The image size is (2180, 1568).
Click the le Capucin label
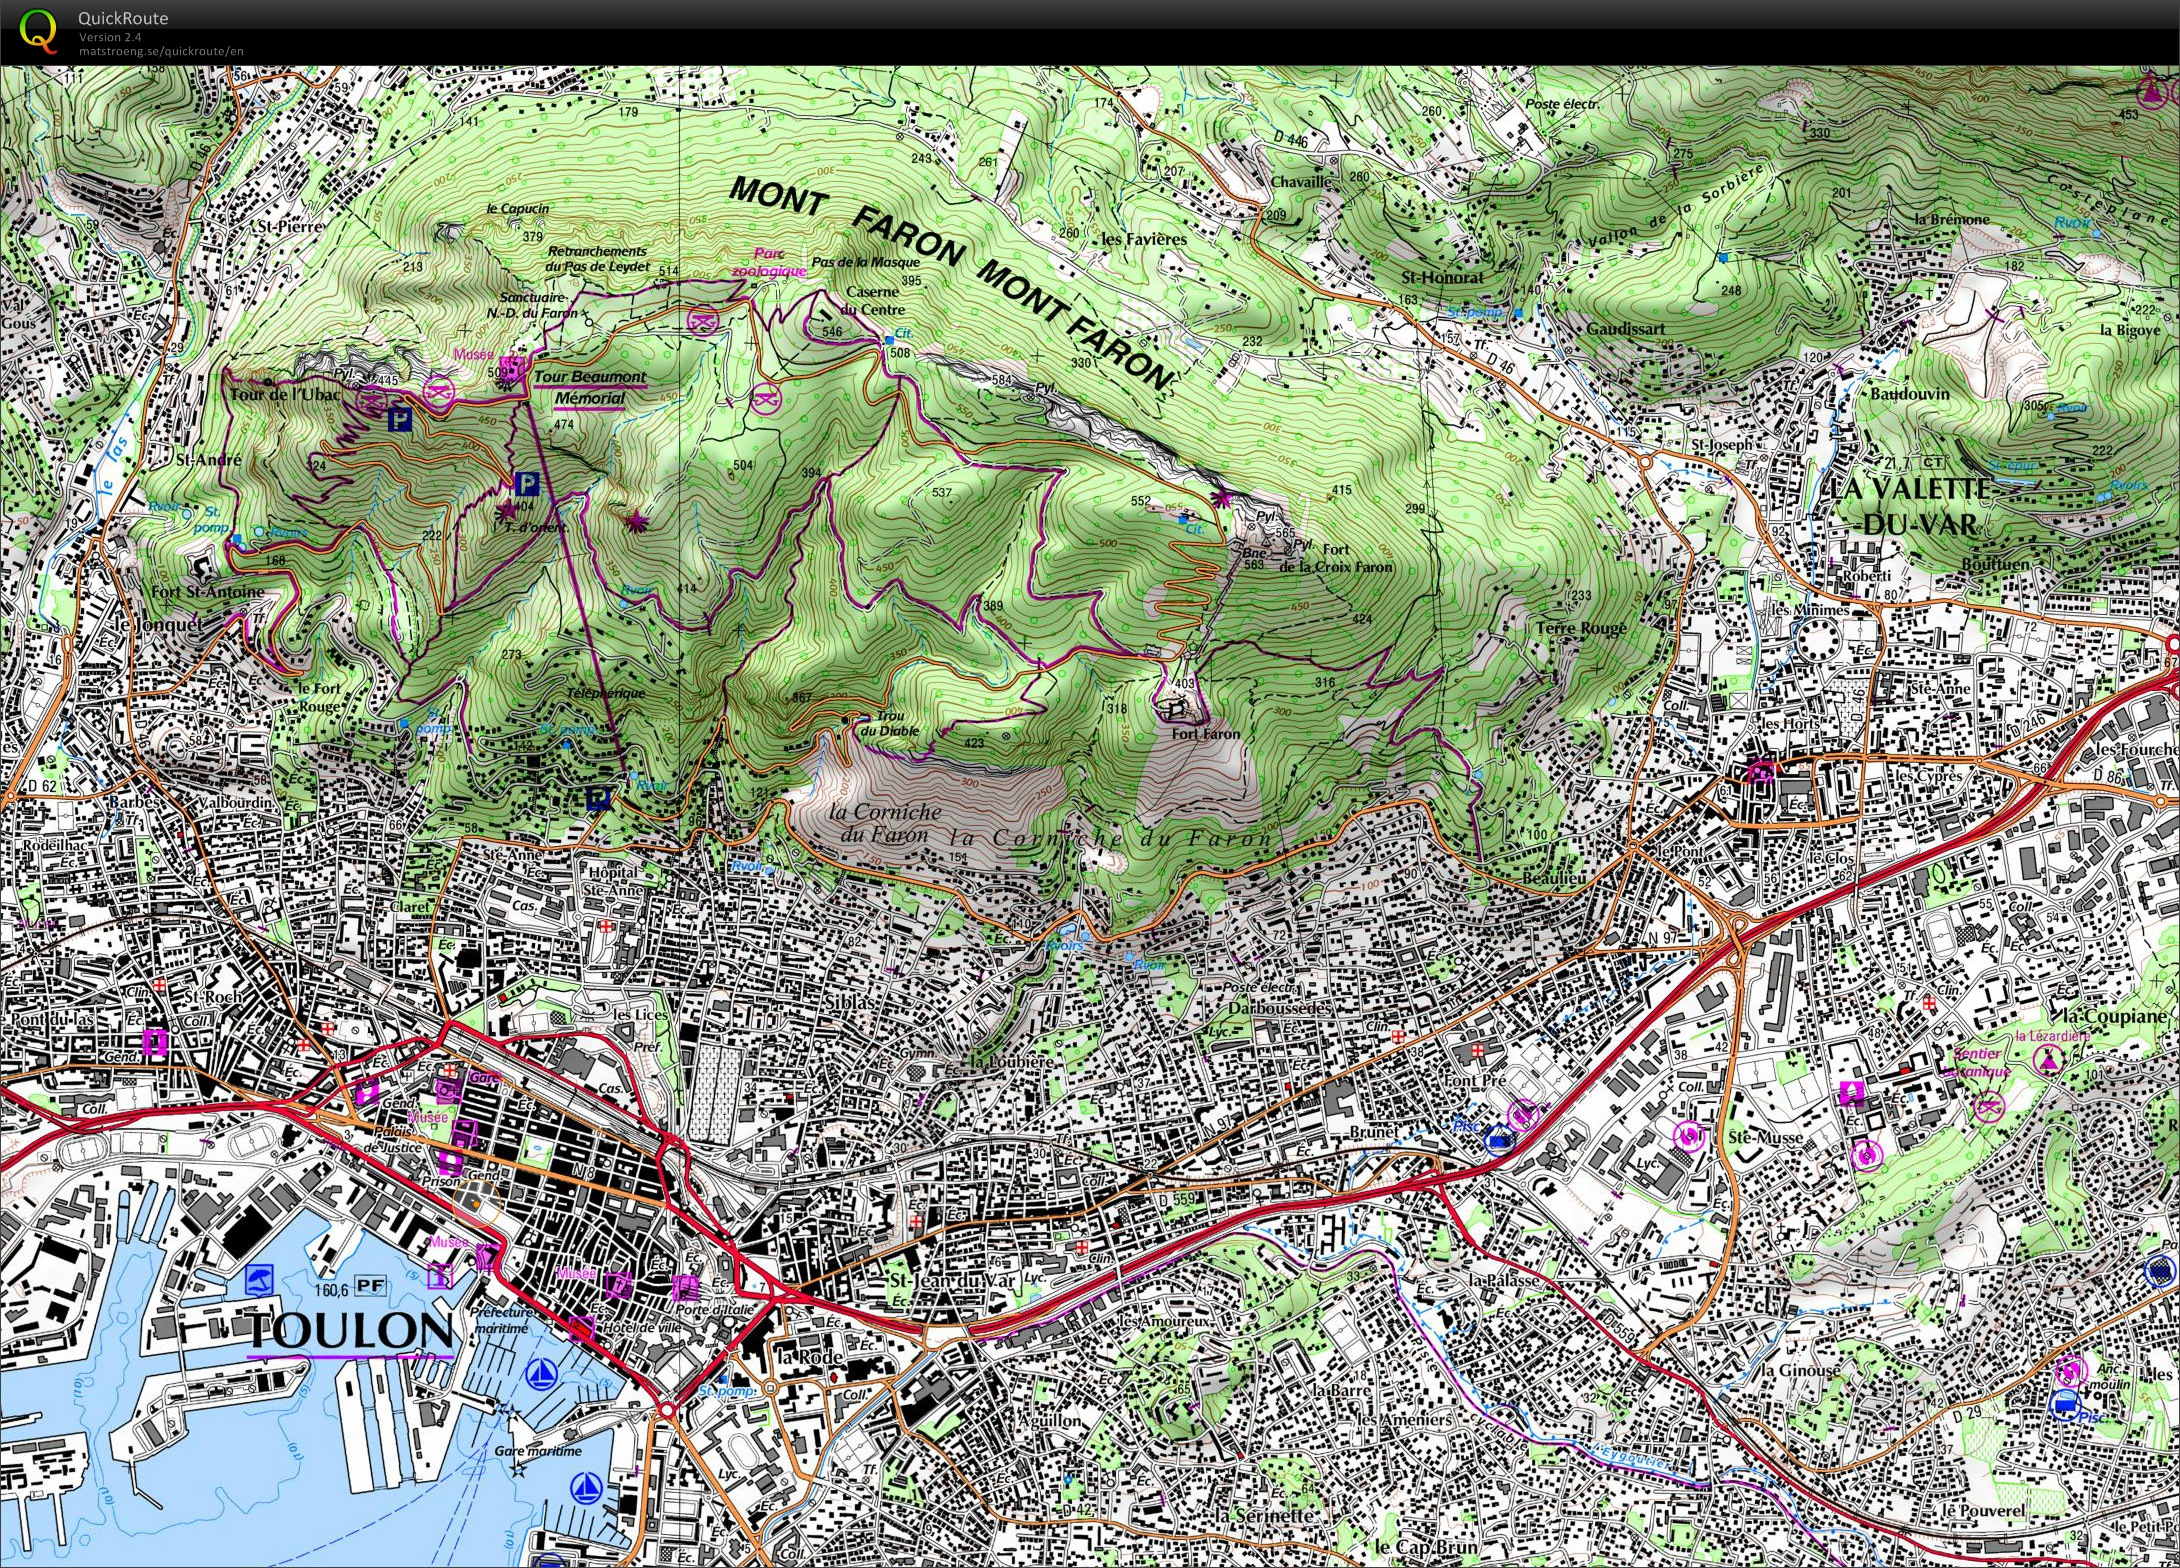coord(518,209)
